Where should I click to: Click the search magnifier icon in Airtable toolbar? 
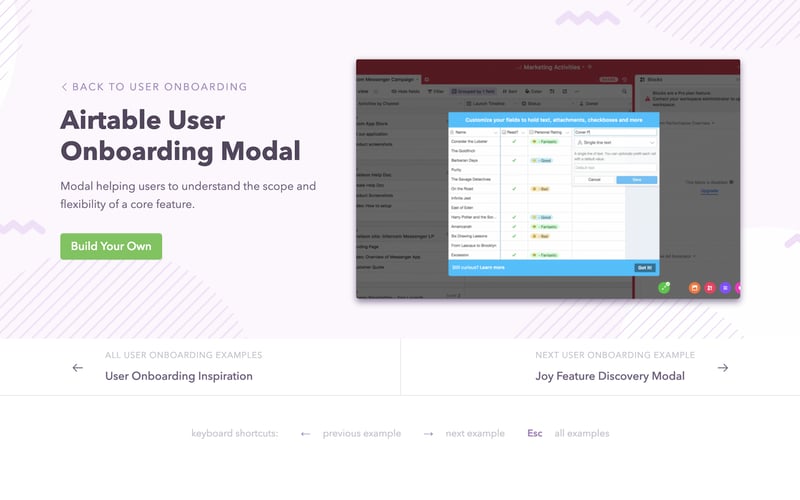[624, 91]
